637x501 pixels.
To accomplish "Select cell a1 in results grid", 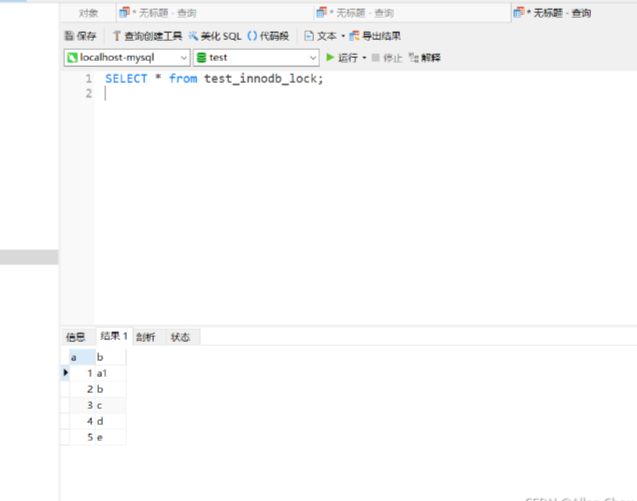I will point(110,373).
